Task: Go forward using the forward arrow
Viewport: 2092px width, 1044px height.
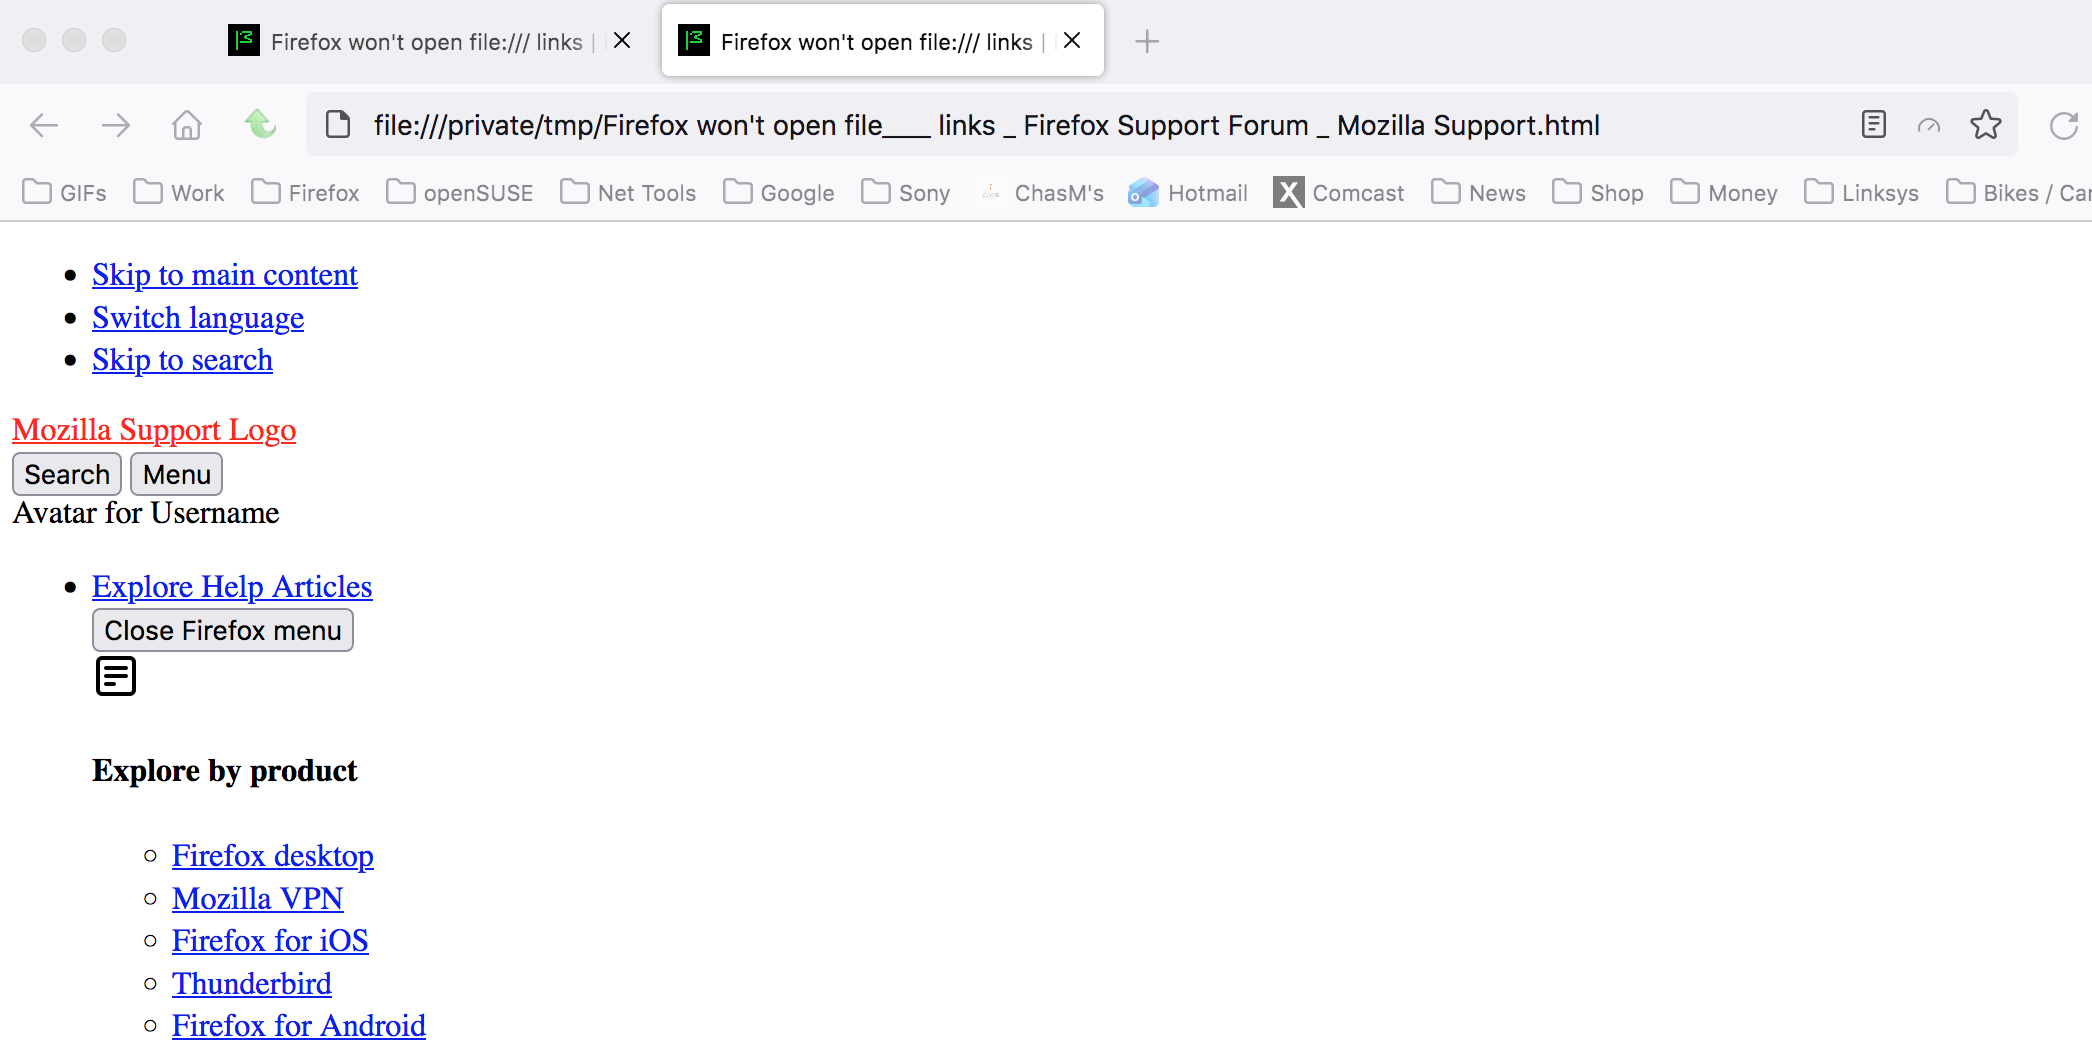Action: pyautogui.click(x=116, y=125)
